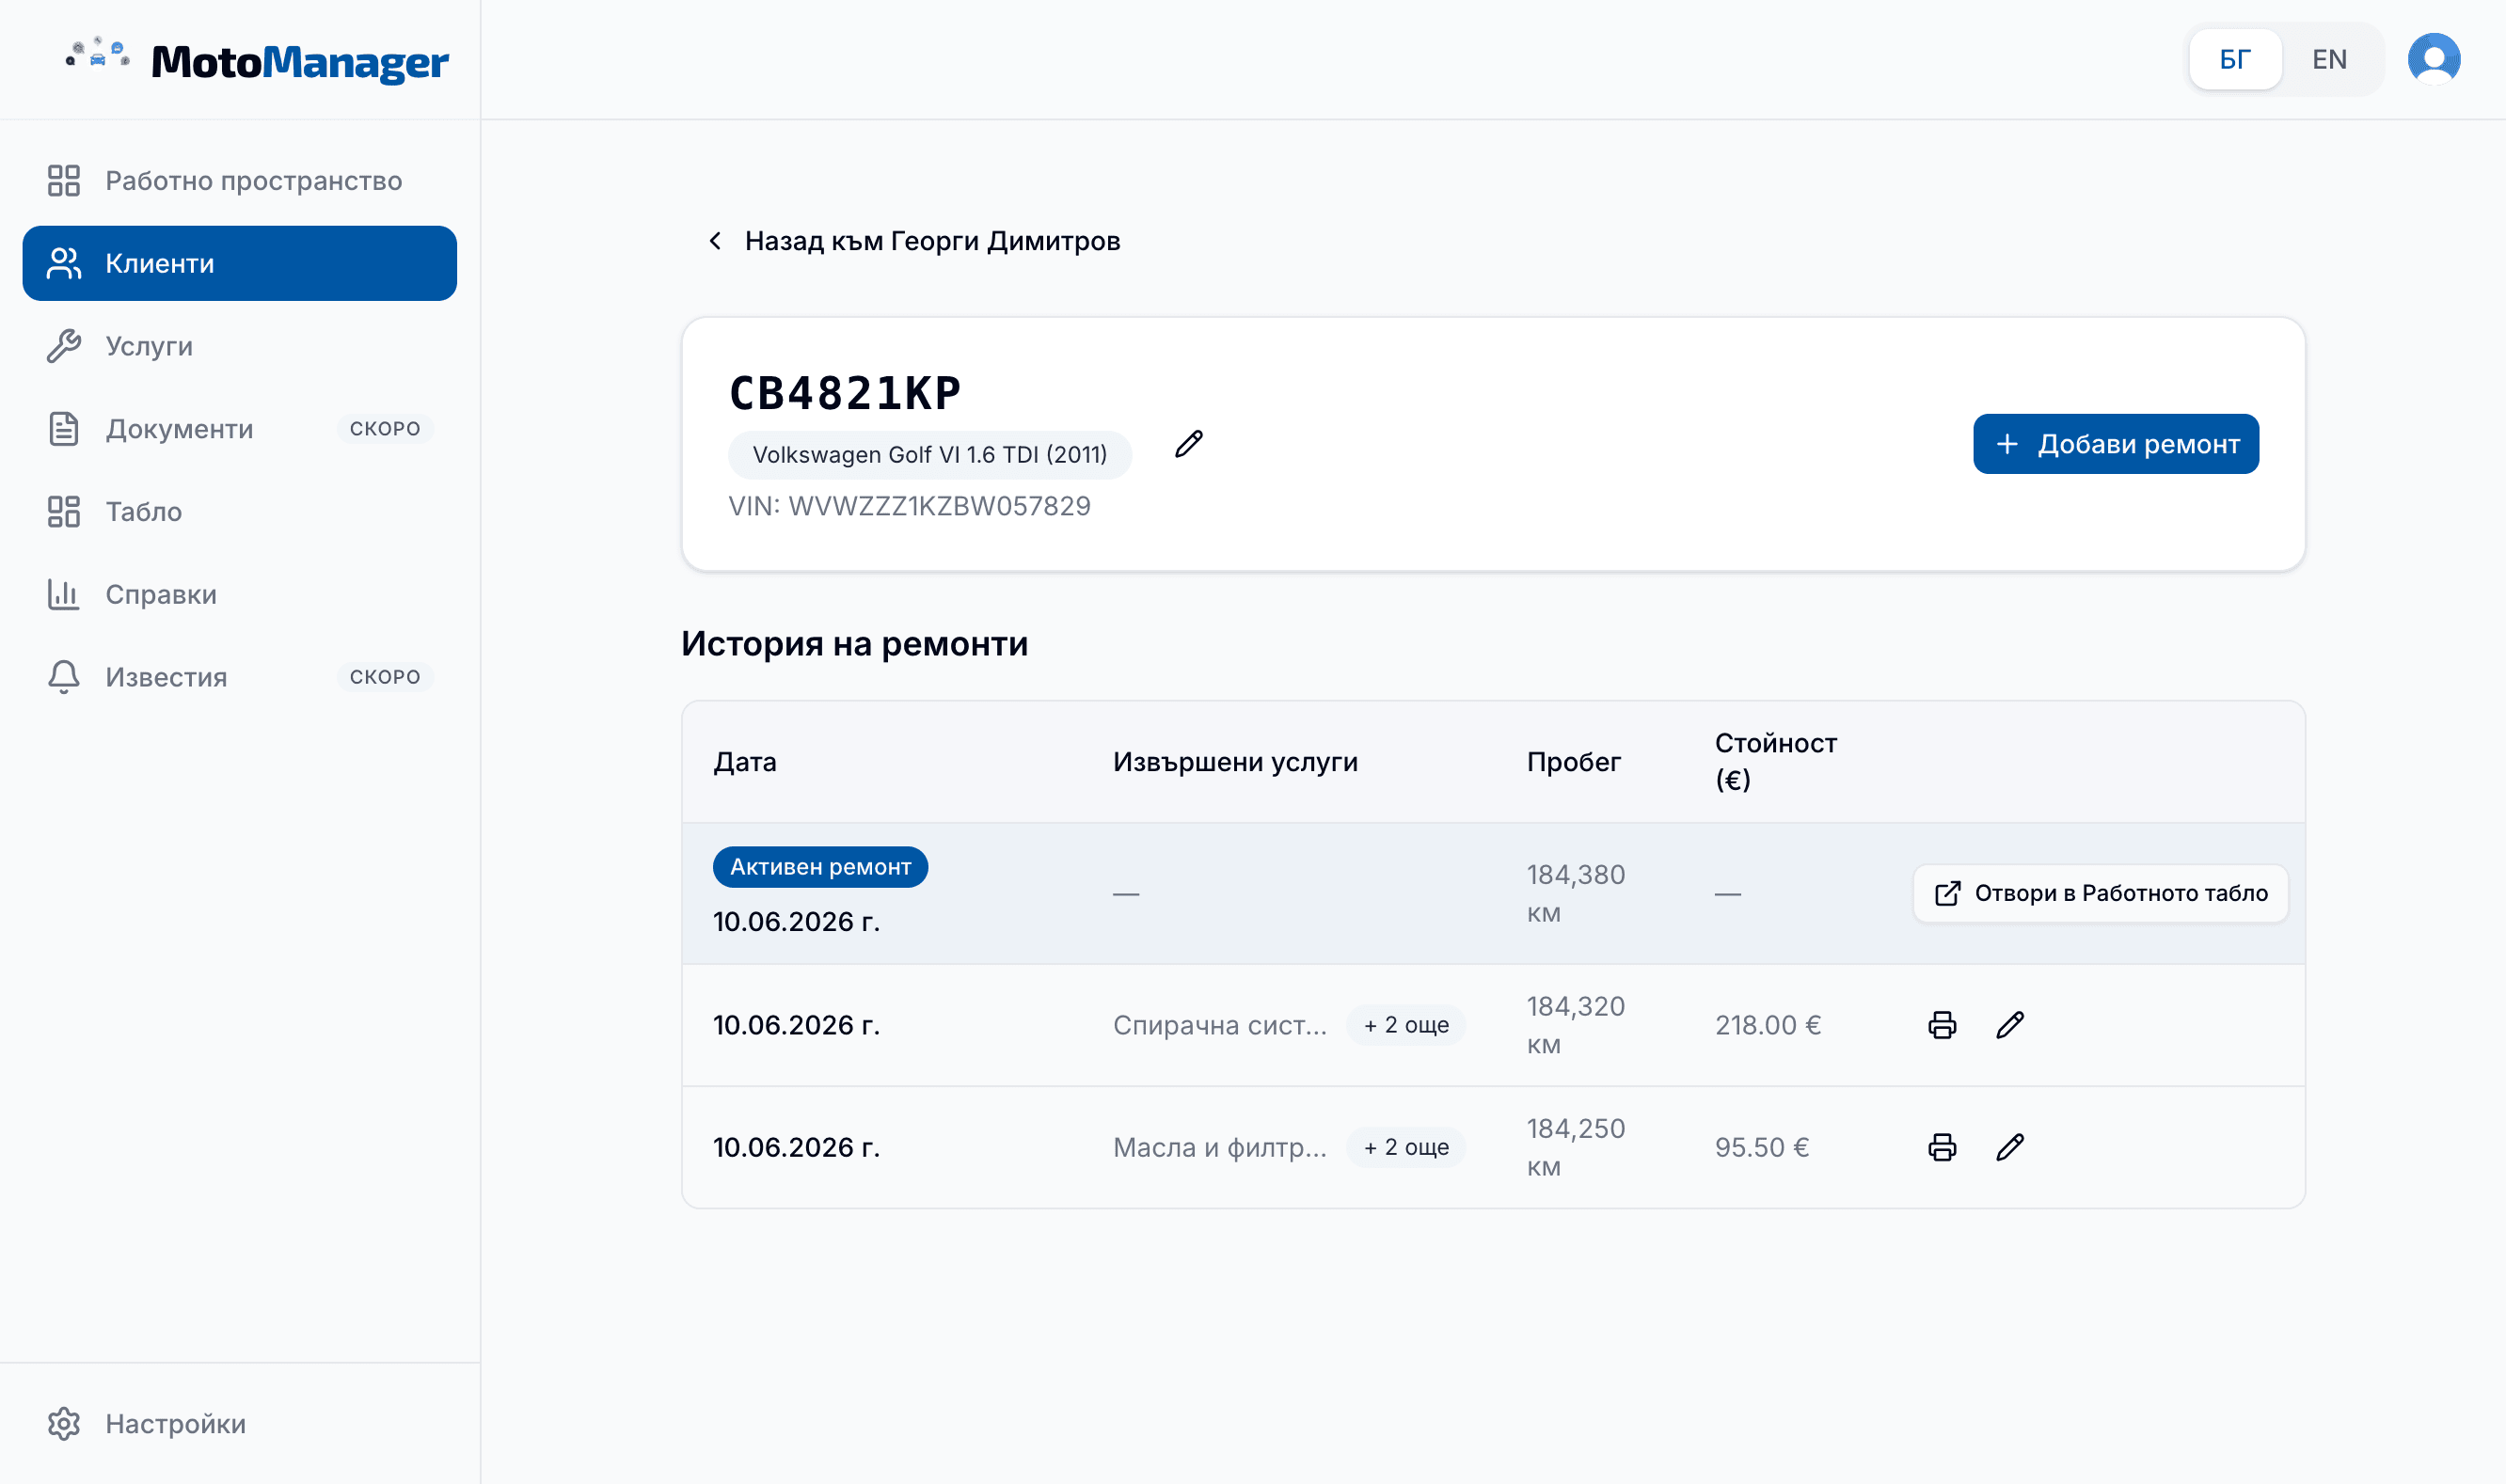This screenshot has width=2506, height=1484.
Task: Print the 95.50 € repair record
Action: (1942, 1147)
